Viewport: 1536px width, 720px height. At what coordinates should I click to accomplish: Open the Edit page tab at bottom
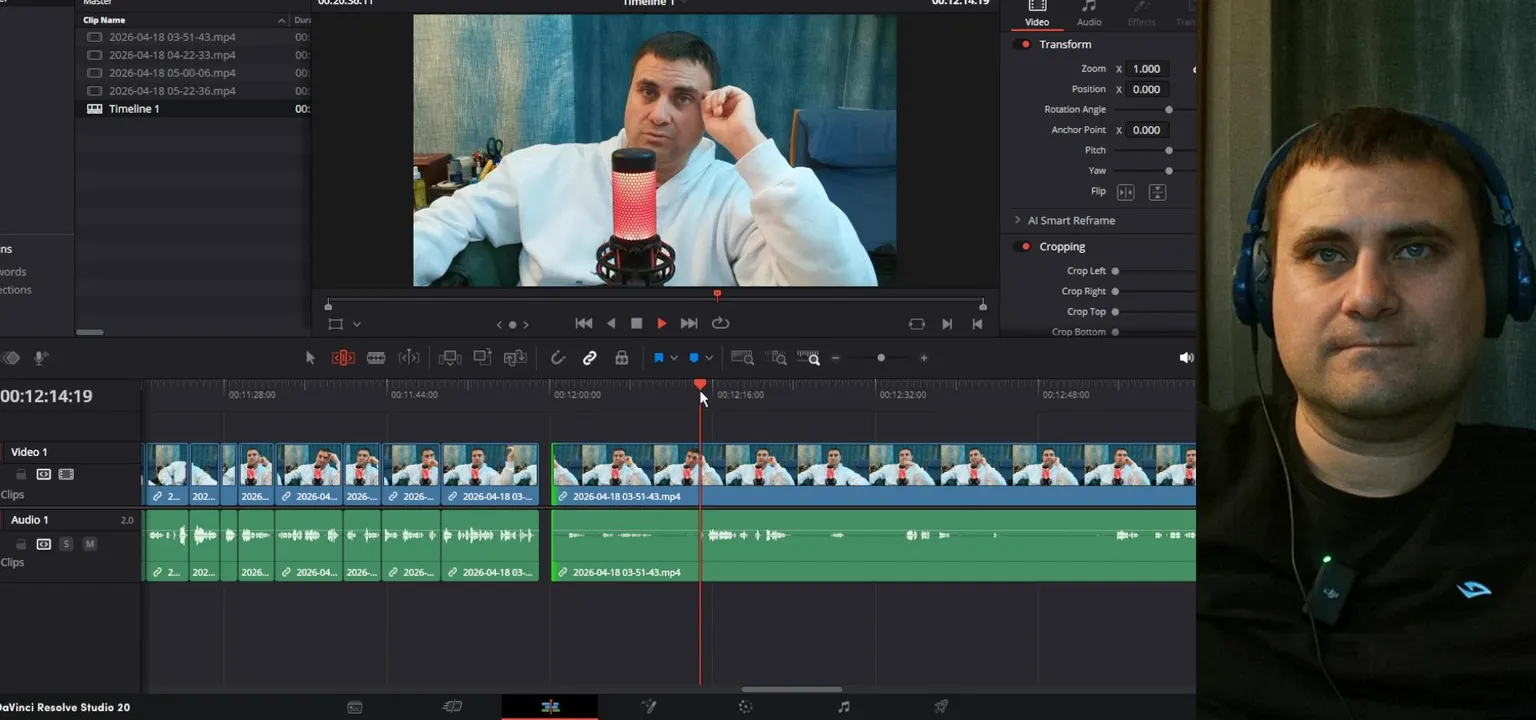pyautogui.click(x=550, y=707)
